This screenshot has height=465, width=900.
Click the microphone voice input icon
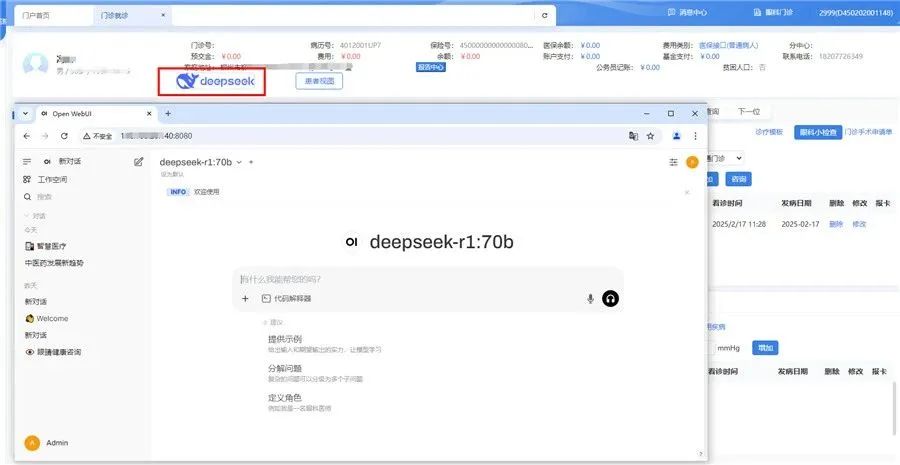click(590, 299)
